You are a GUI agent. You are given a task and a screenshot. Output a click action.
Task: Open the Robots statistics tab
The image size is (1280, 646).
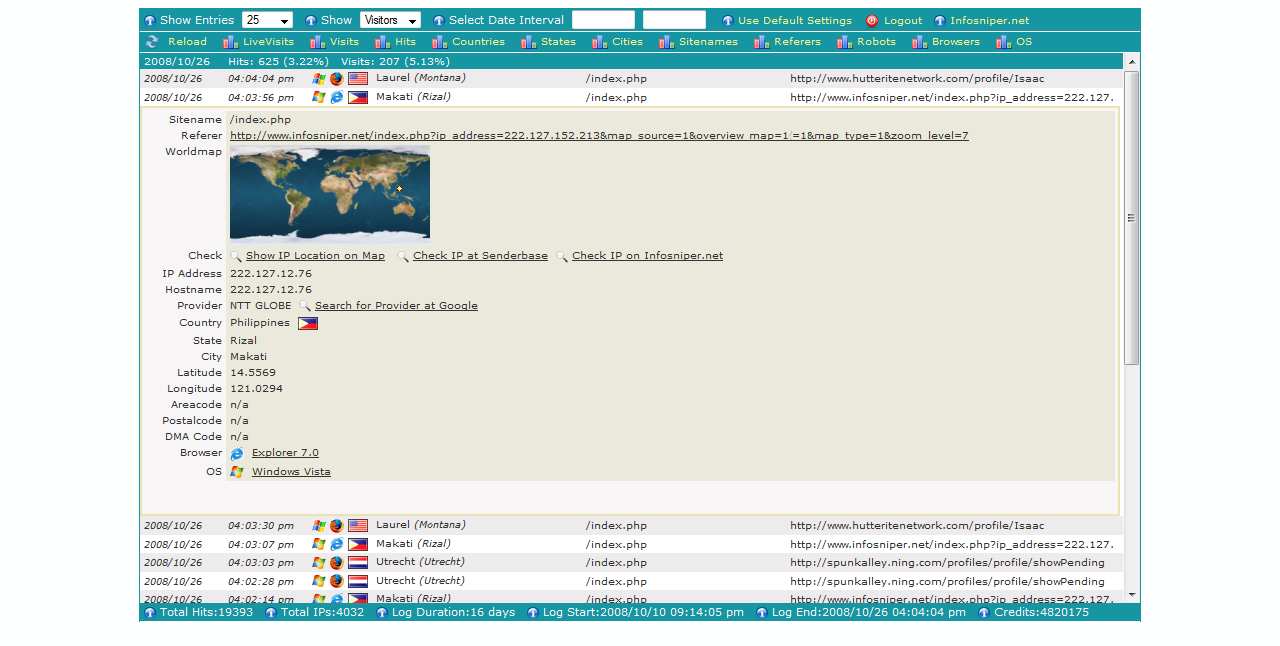click(x=876, y=42)
